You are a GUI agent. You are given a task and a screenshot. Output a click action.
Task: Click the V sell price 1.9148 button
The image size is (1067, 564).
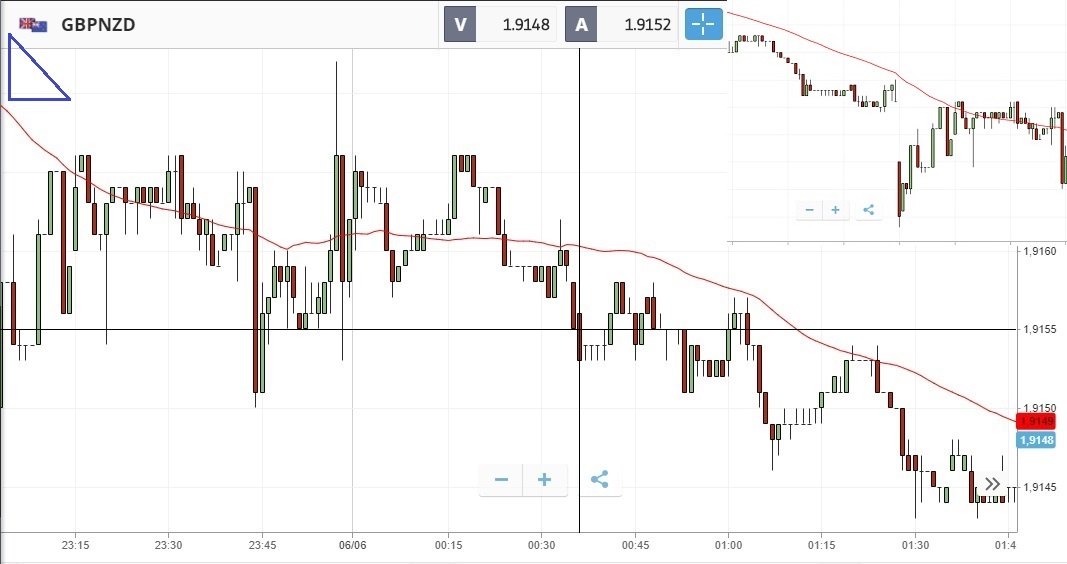click(500, 25)
